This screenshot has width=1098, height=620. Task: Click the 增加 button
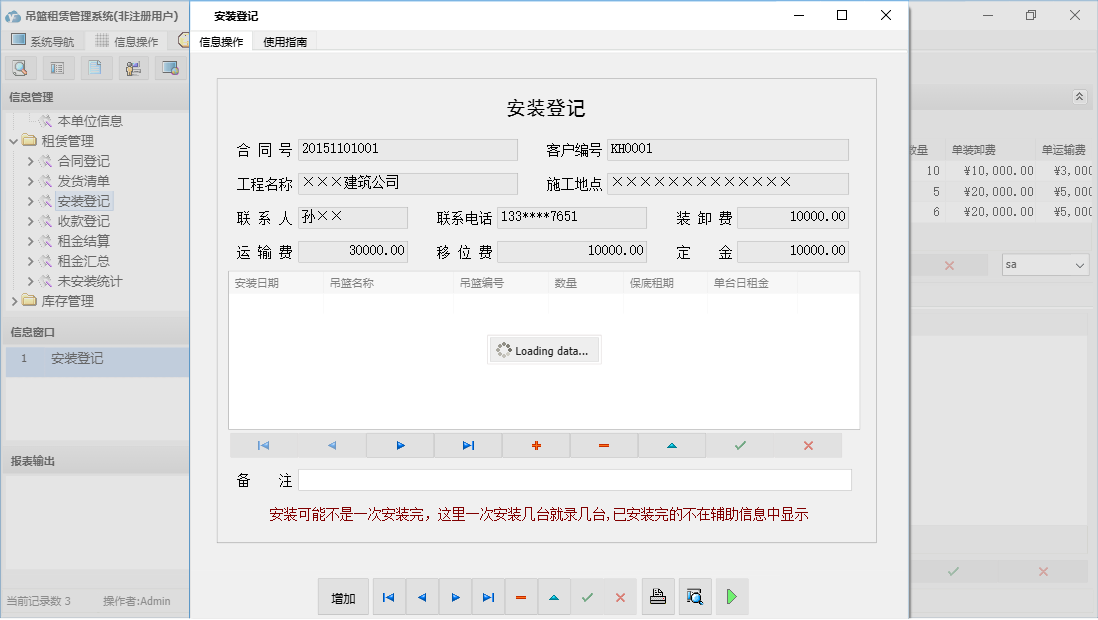pos(343,596)
